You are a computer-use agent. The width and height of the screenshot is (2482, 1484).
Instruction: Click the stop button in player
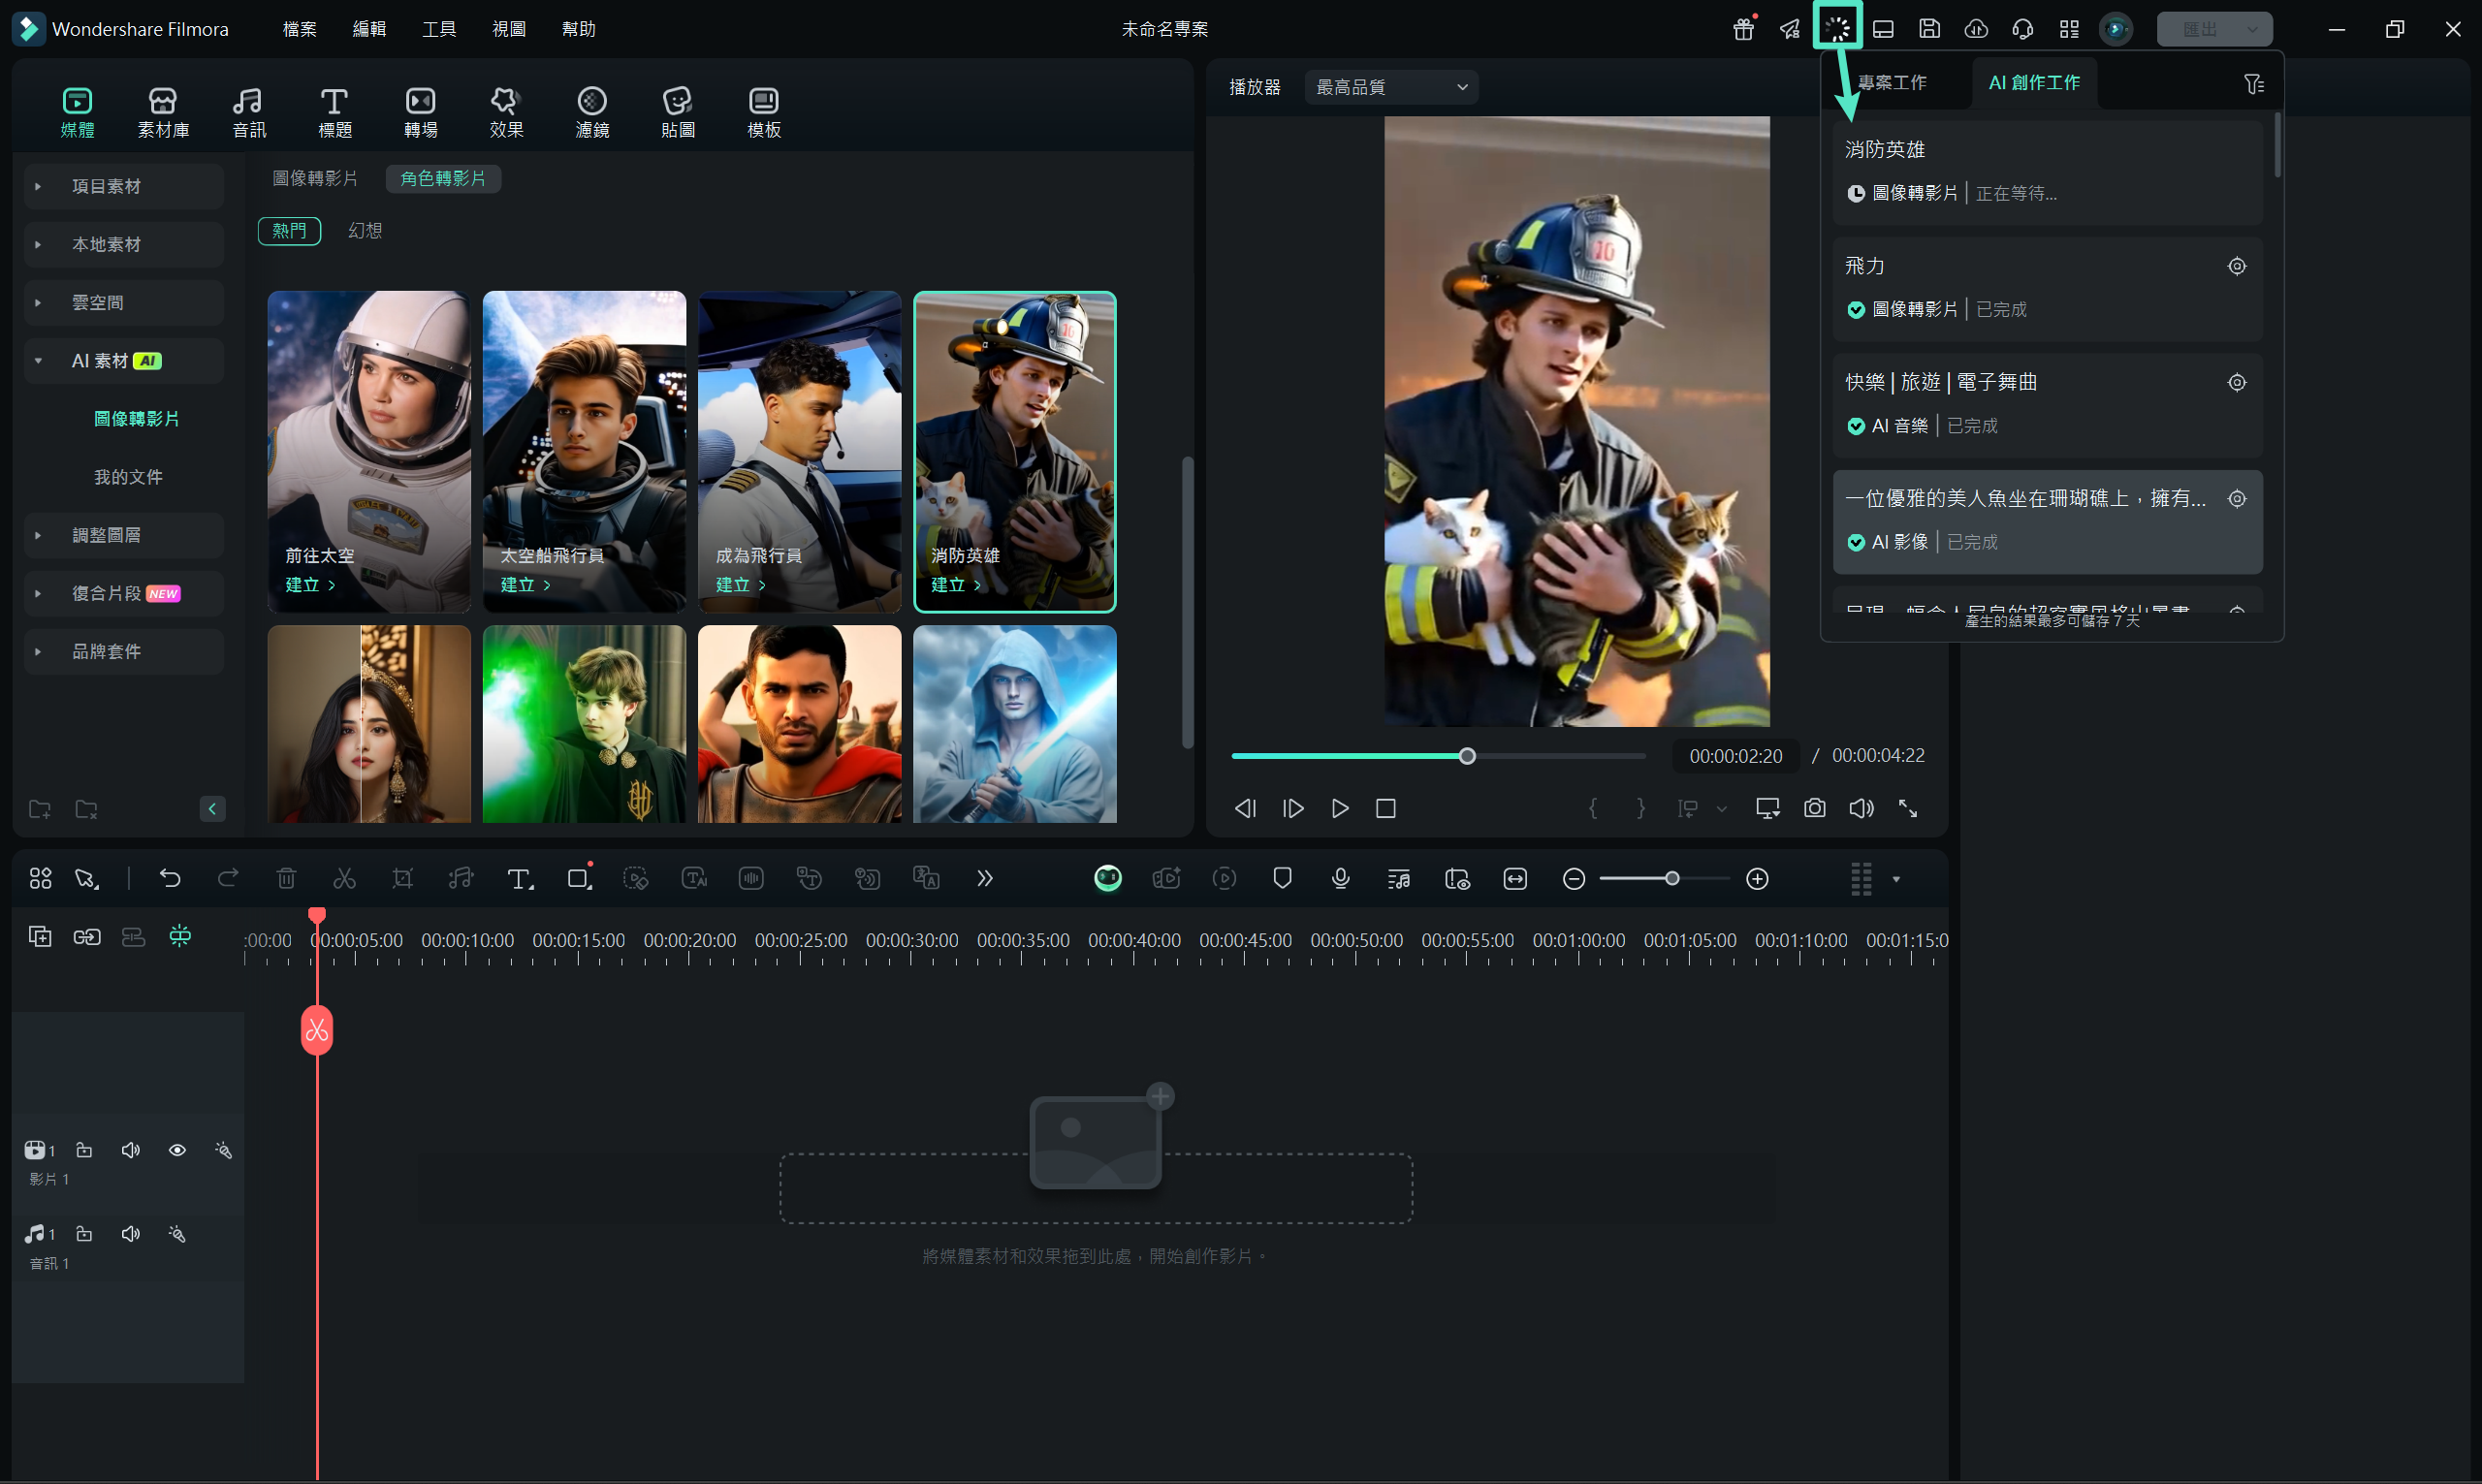click(x=1386, y=808)
